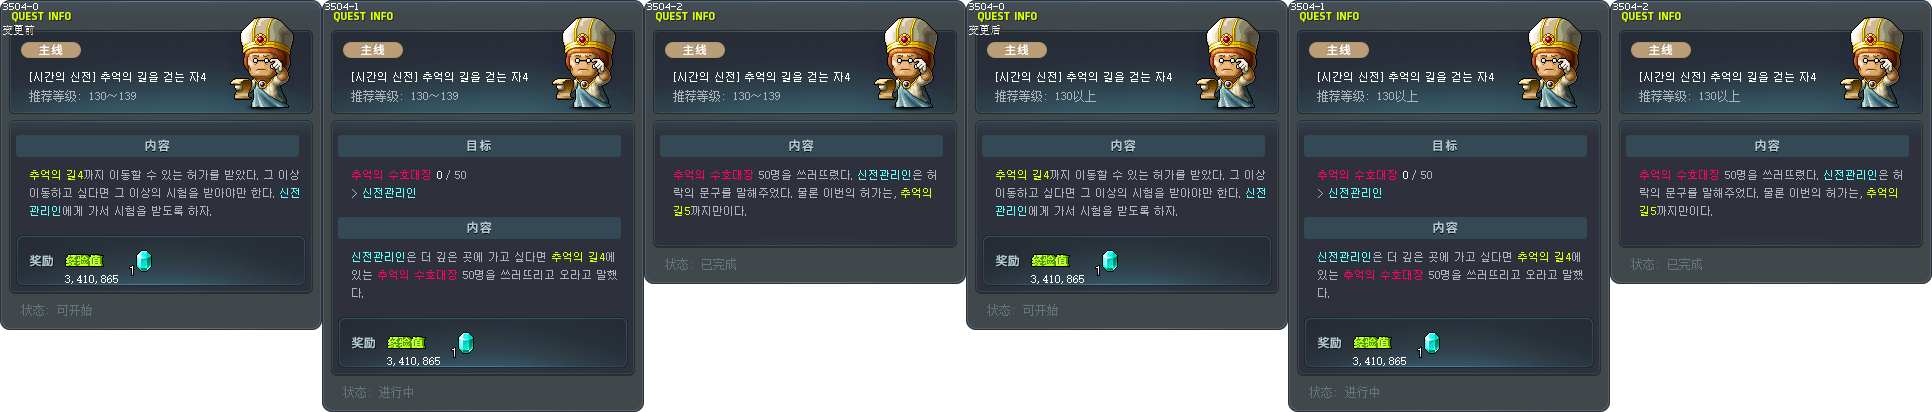Click crystal reward in 3504-1 panel with level 130~139

click(465, 343)
